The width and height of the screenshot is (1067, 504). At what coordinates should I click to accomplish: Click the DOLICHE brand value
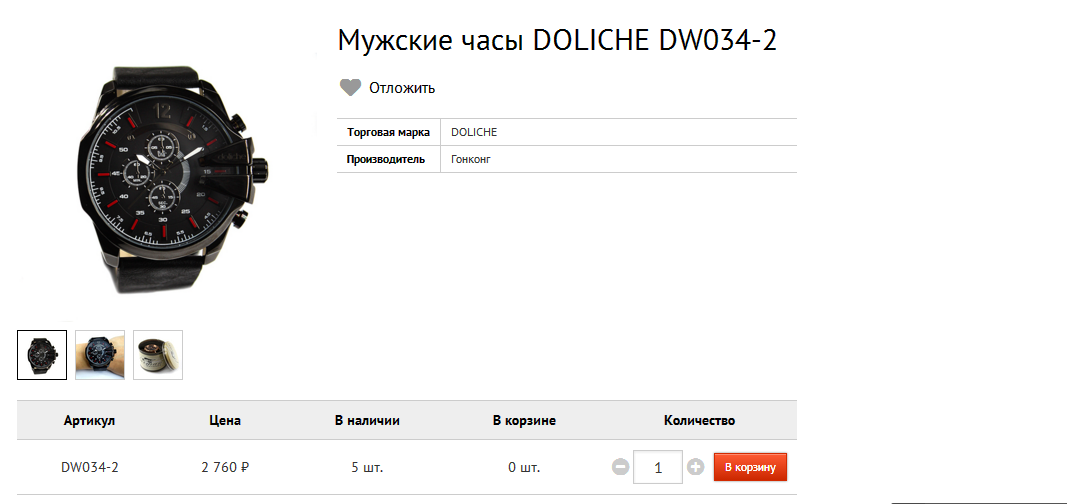pos(474,132)
